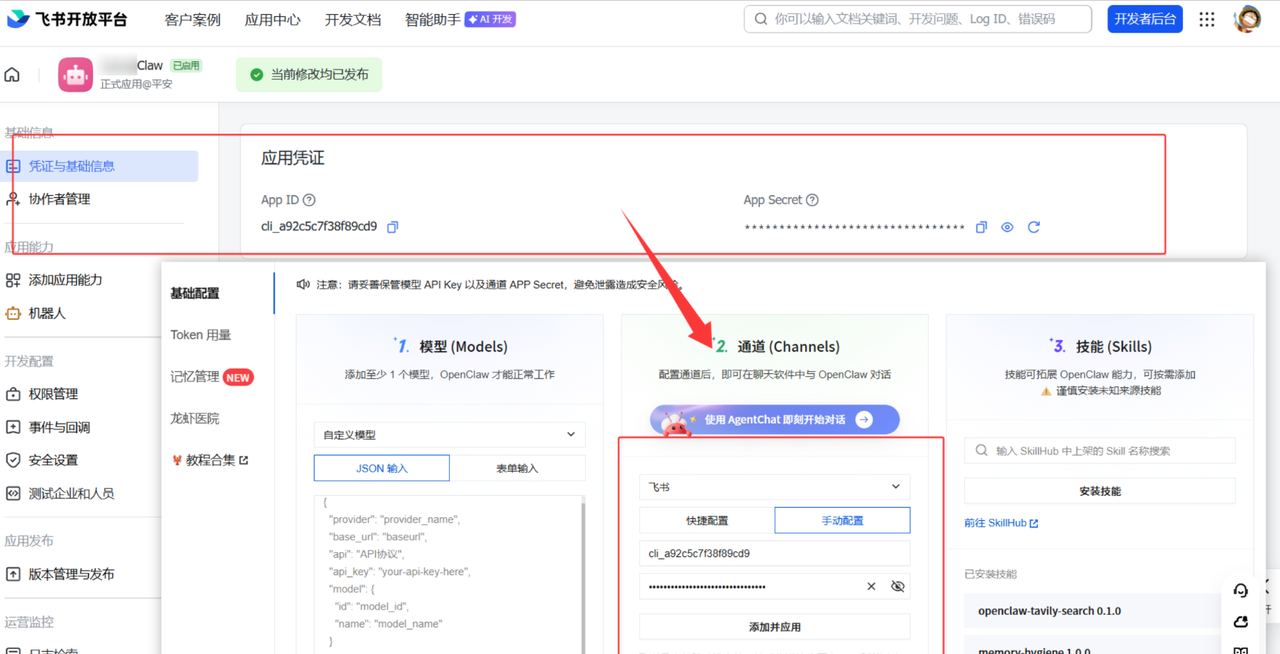
Task: Copy the App Secret
Action: click(981, 227)
